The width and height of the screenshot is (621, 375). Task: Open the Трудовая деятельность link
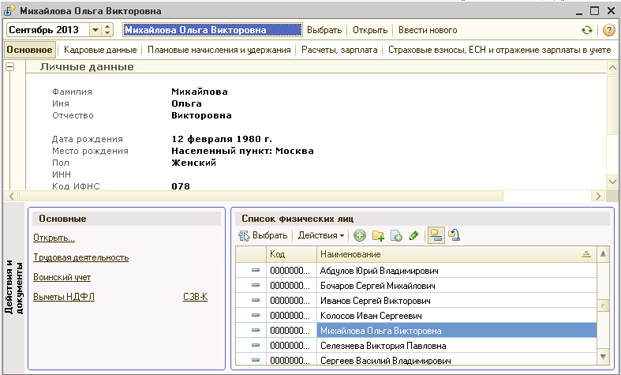click(x=81, y=257)
